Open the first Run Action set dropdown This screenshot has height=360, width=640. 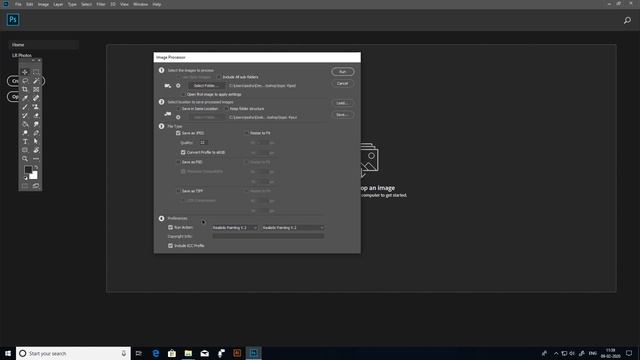(x=235, y=228)
